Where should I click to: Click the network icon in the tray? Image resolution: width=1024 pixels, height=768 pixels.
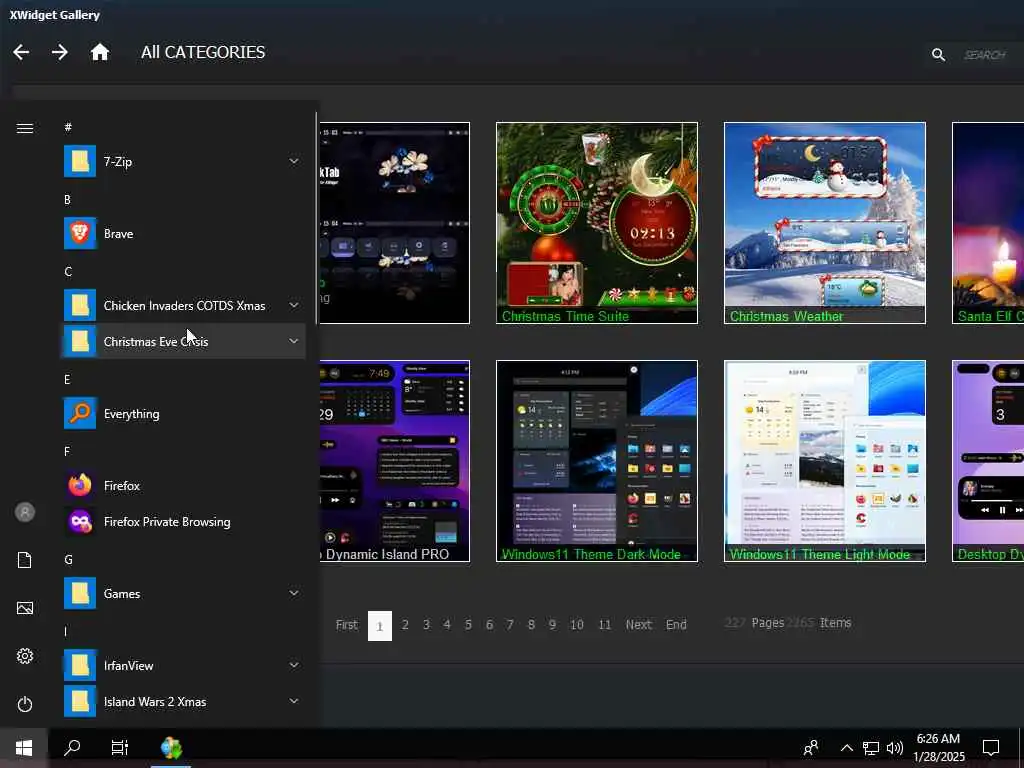coord(871,748)
